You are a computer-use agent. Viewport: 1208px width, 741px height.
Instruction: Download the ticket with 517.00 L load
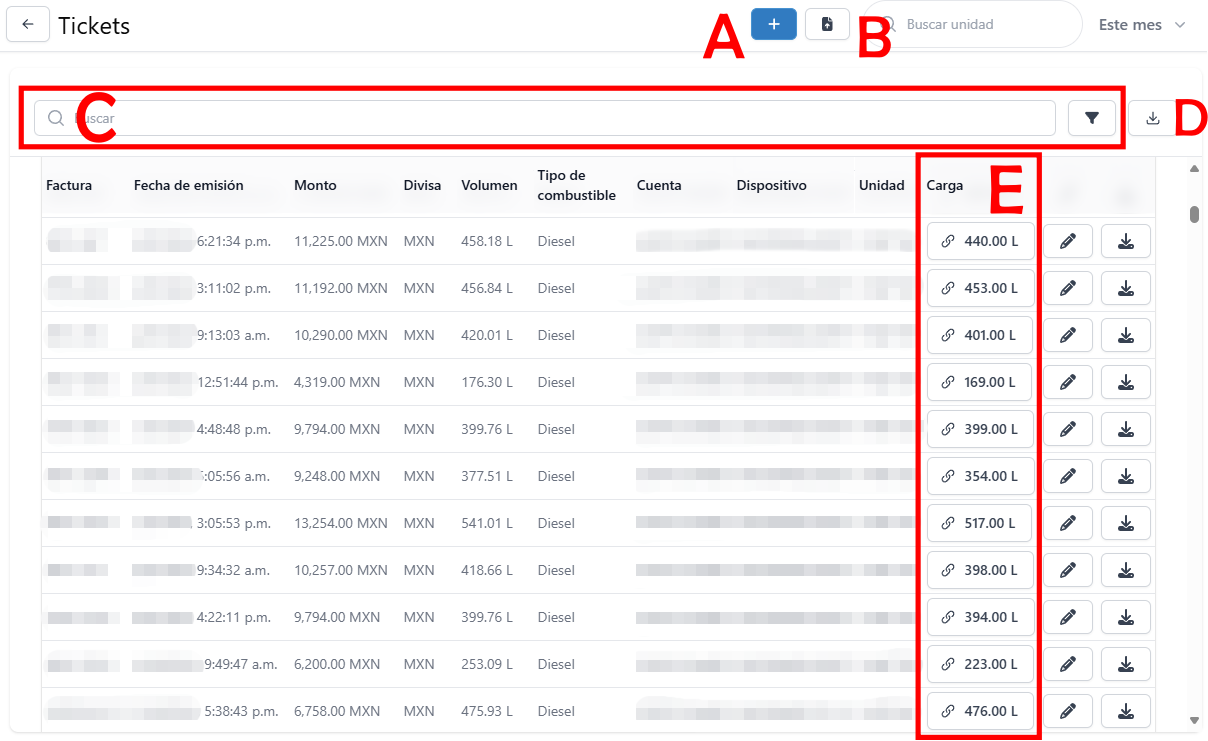click(x=1125, y=523)
